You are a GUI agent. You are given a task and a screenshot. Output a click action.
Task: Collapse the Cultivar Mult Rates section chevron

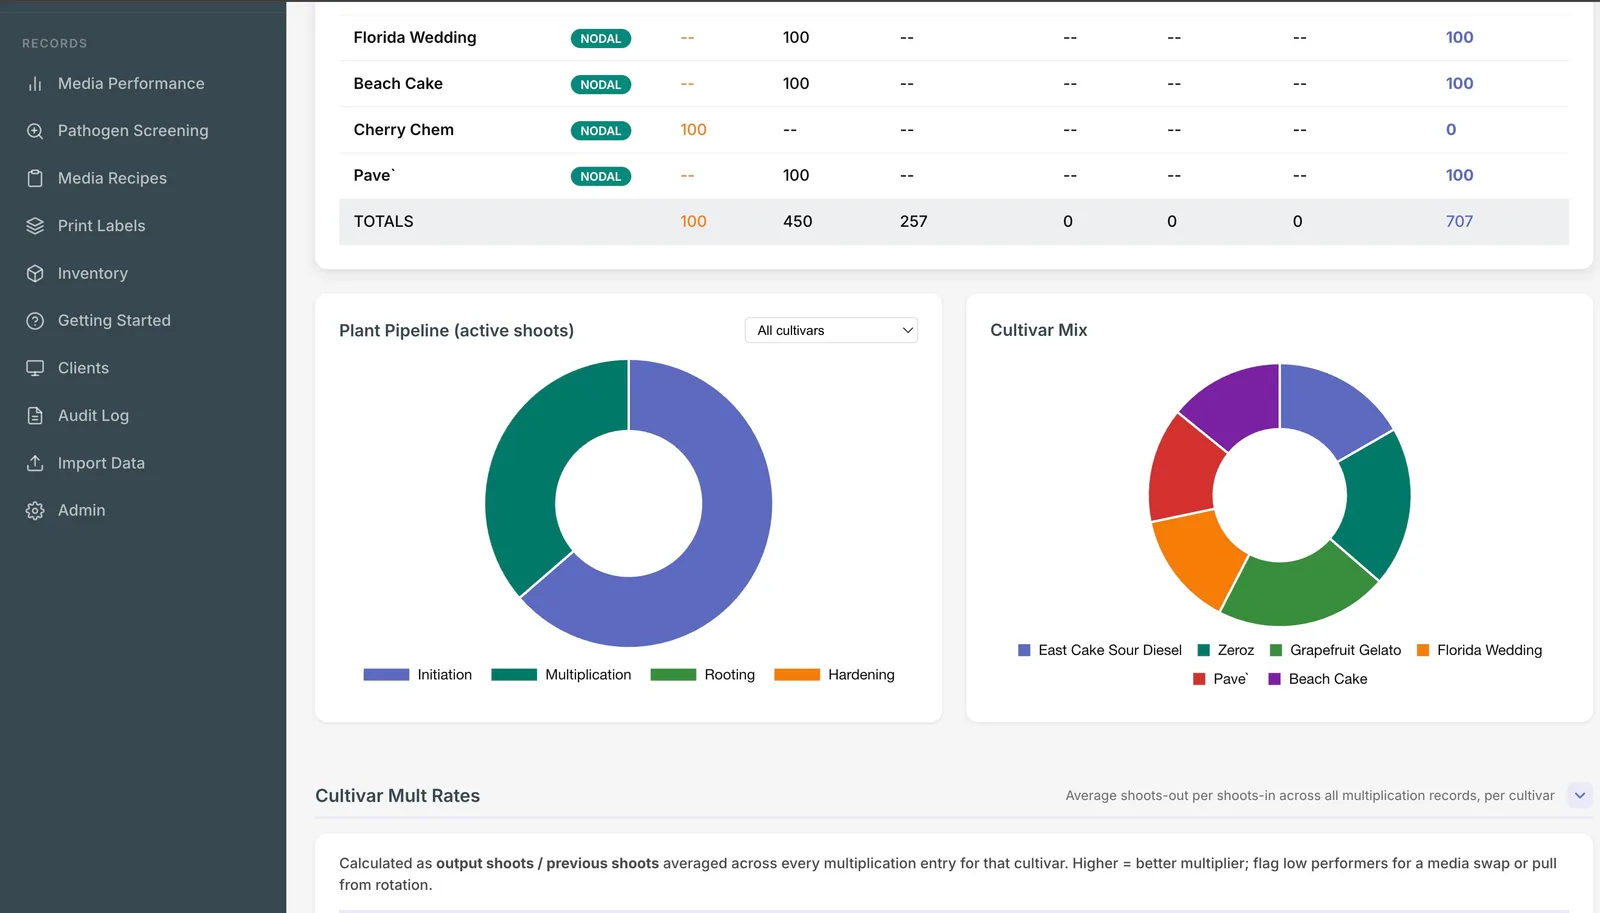pos(1580,796)
